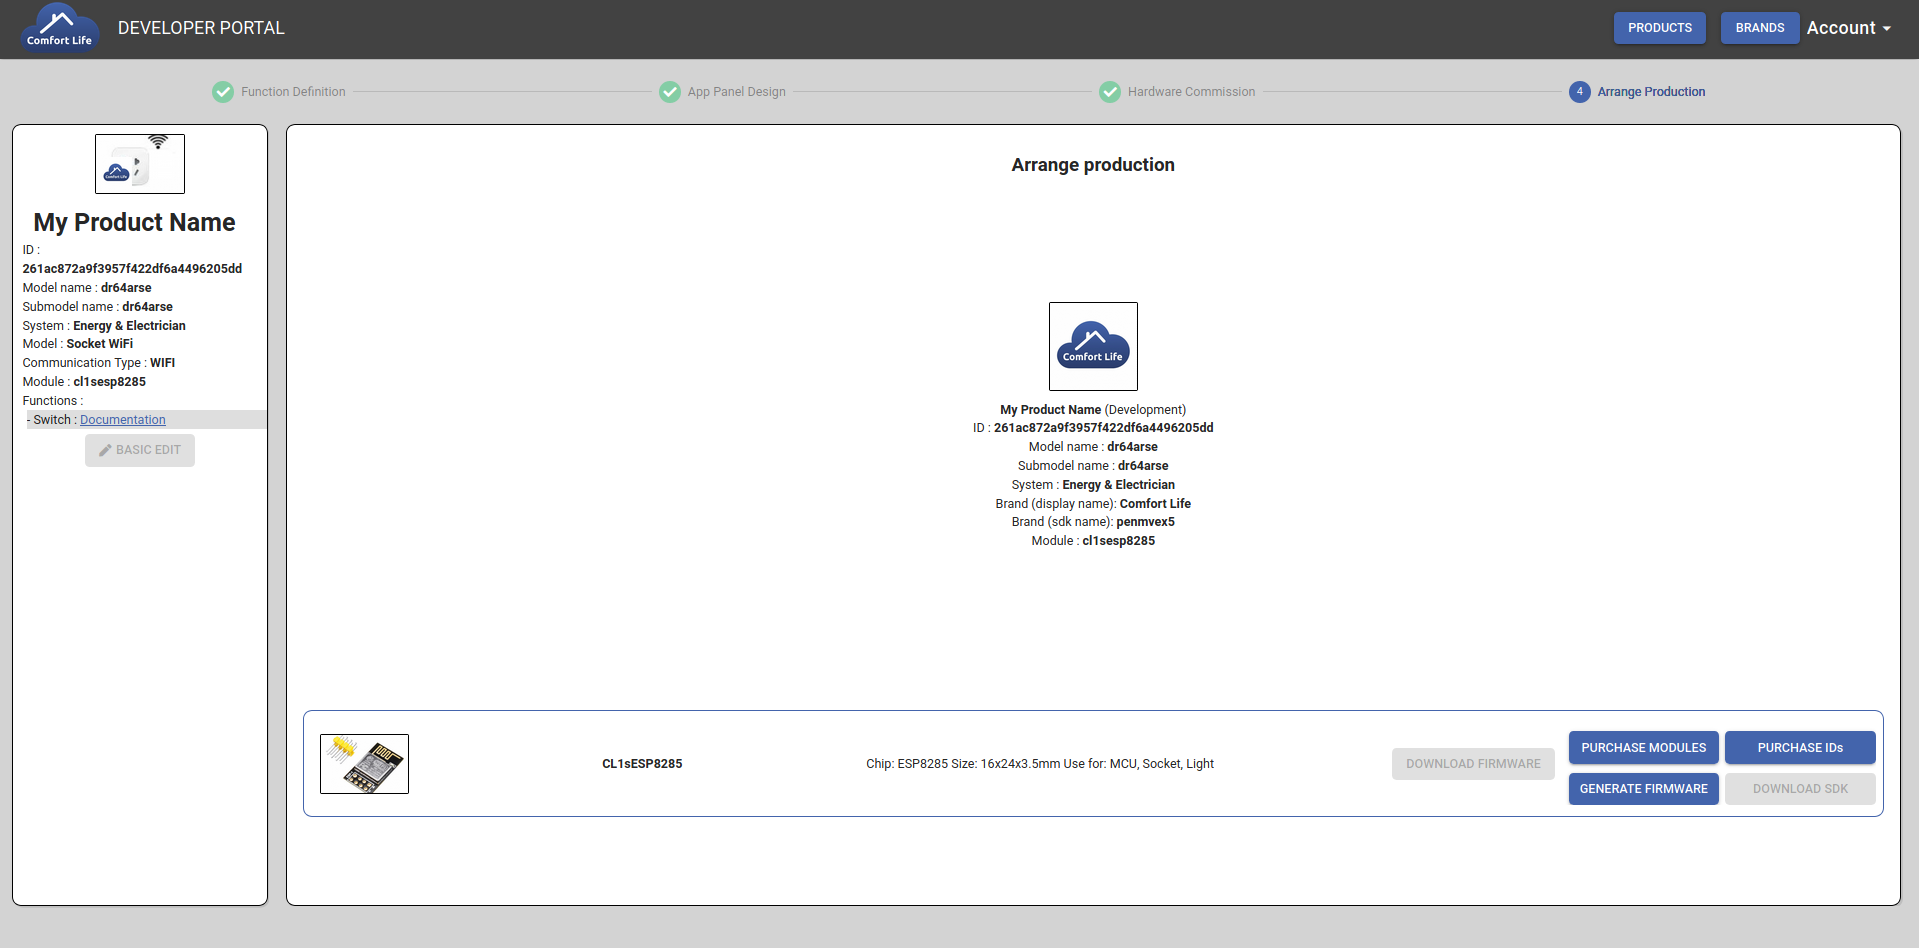Click Purchase Modules button
This screenshot has height=948, width=1919.
pos(1643,748)
